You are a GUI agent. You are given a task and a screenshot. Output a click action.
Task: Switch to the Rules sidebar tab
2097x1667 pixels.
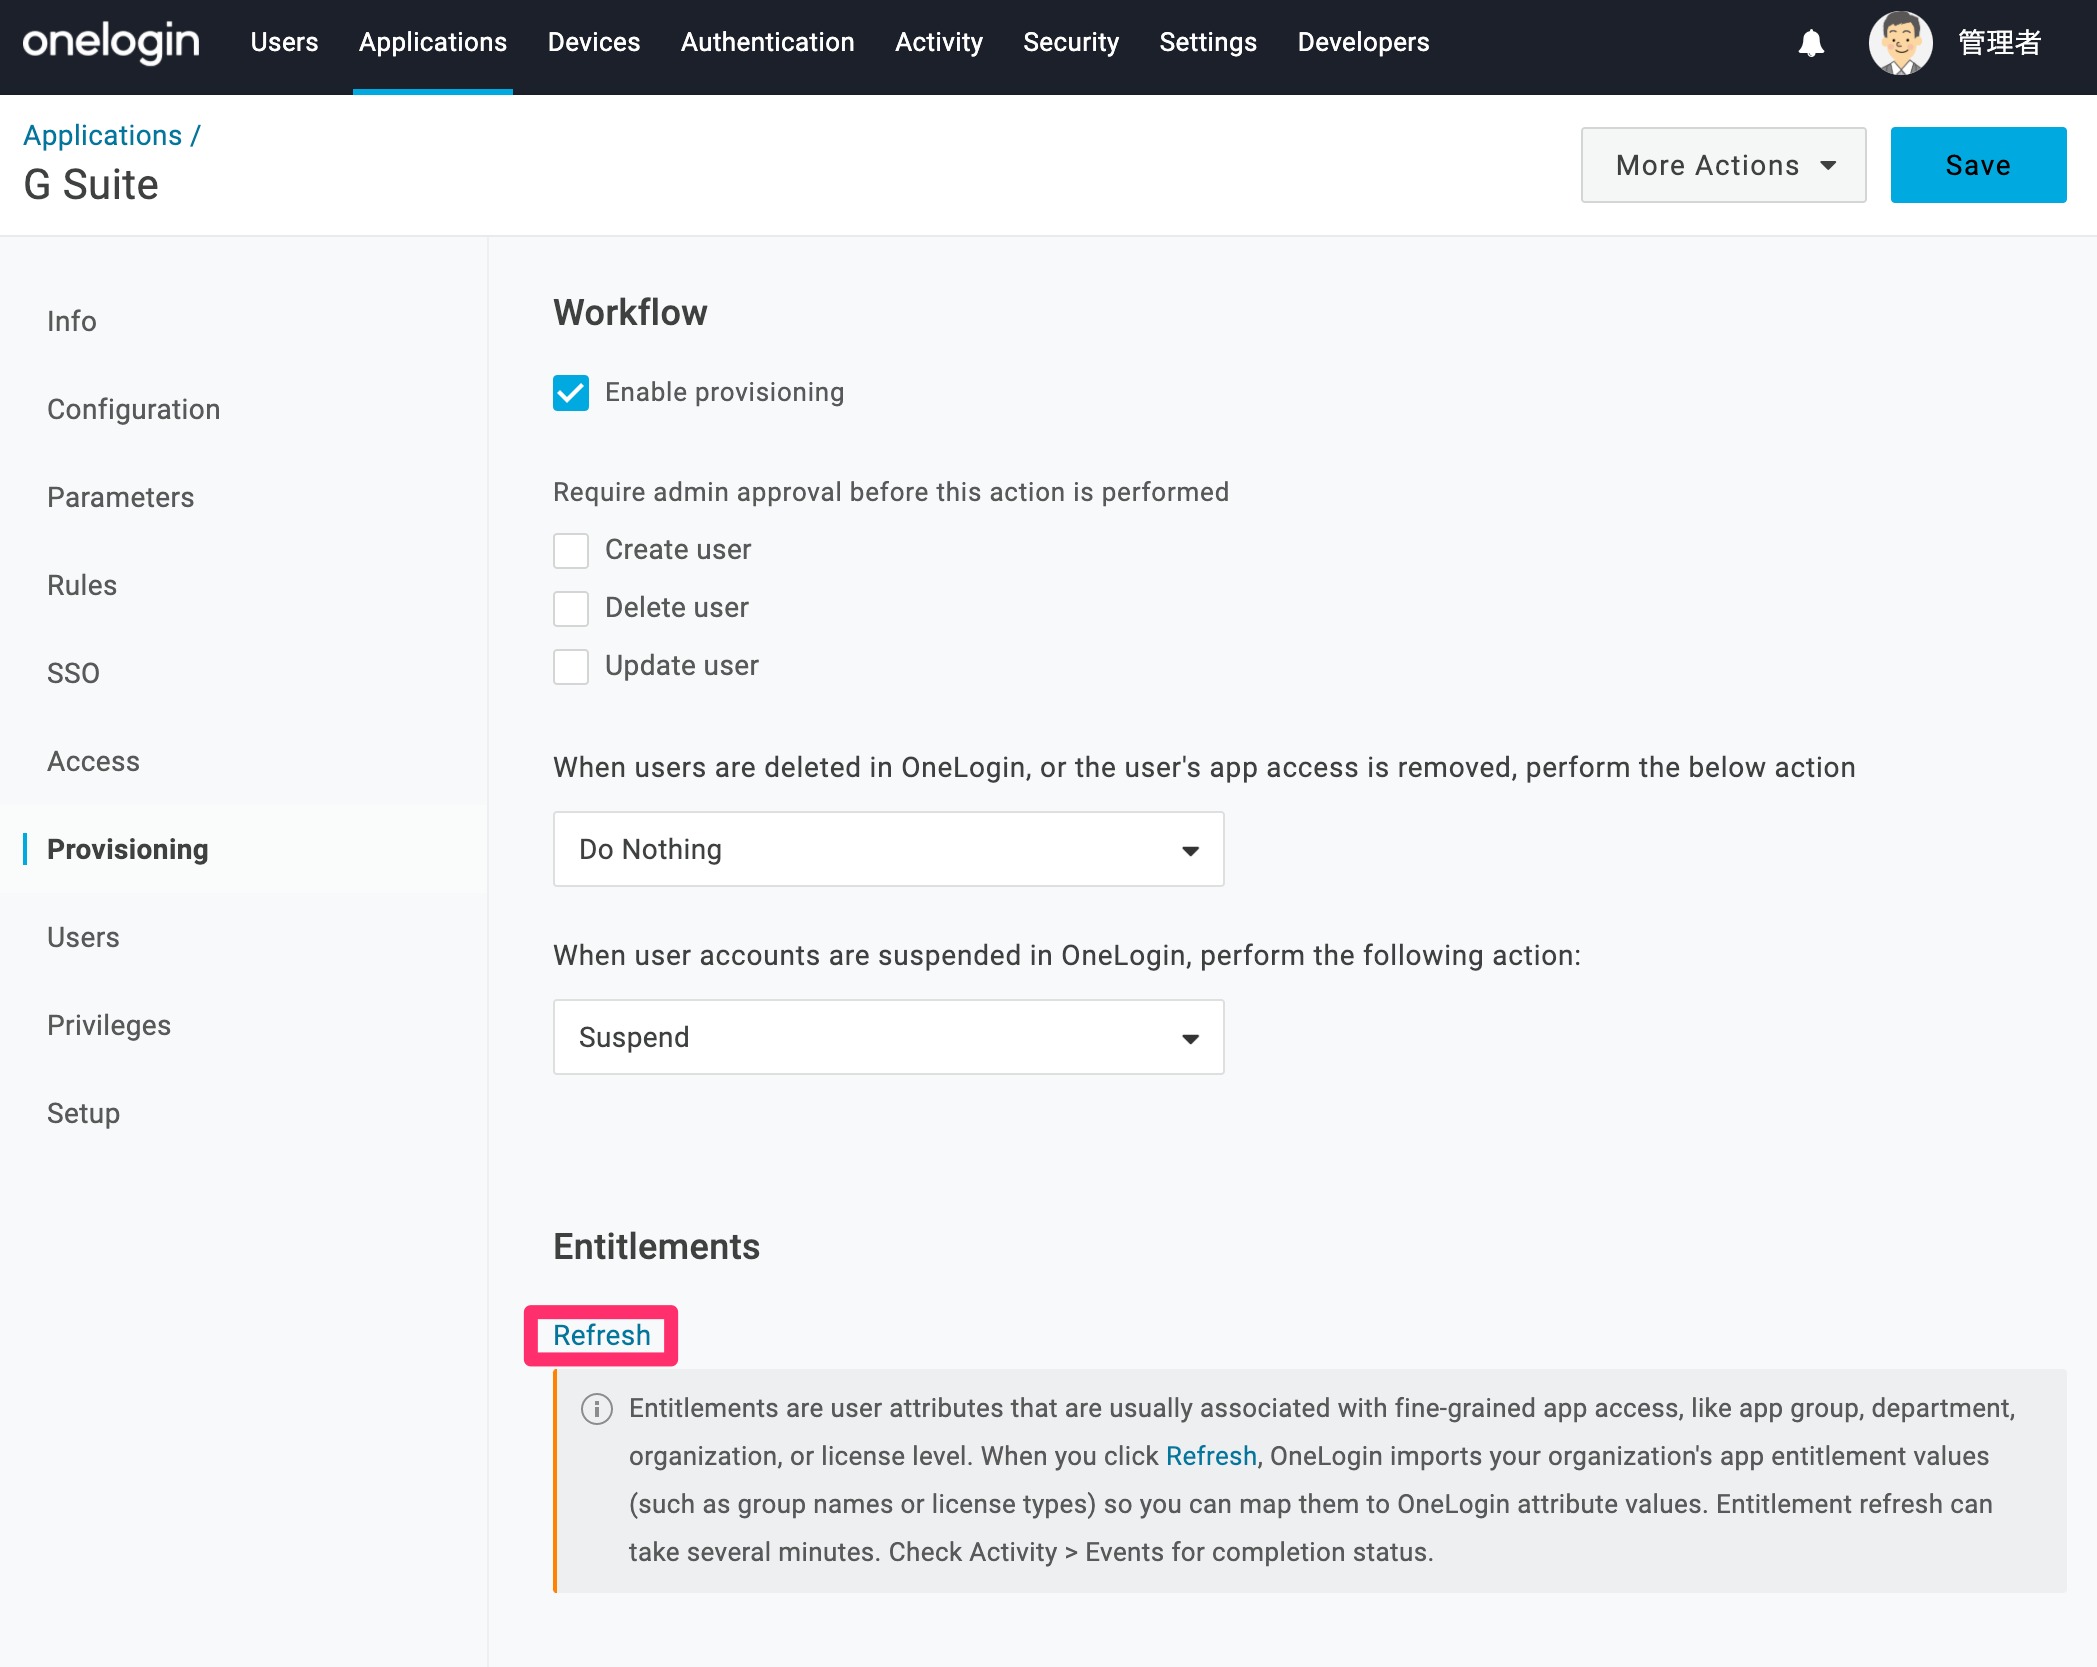pos(82,585)
